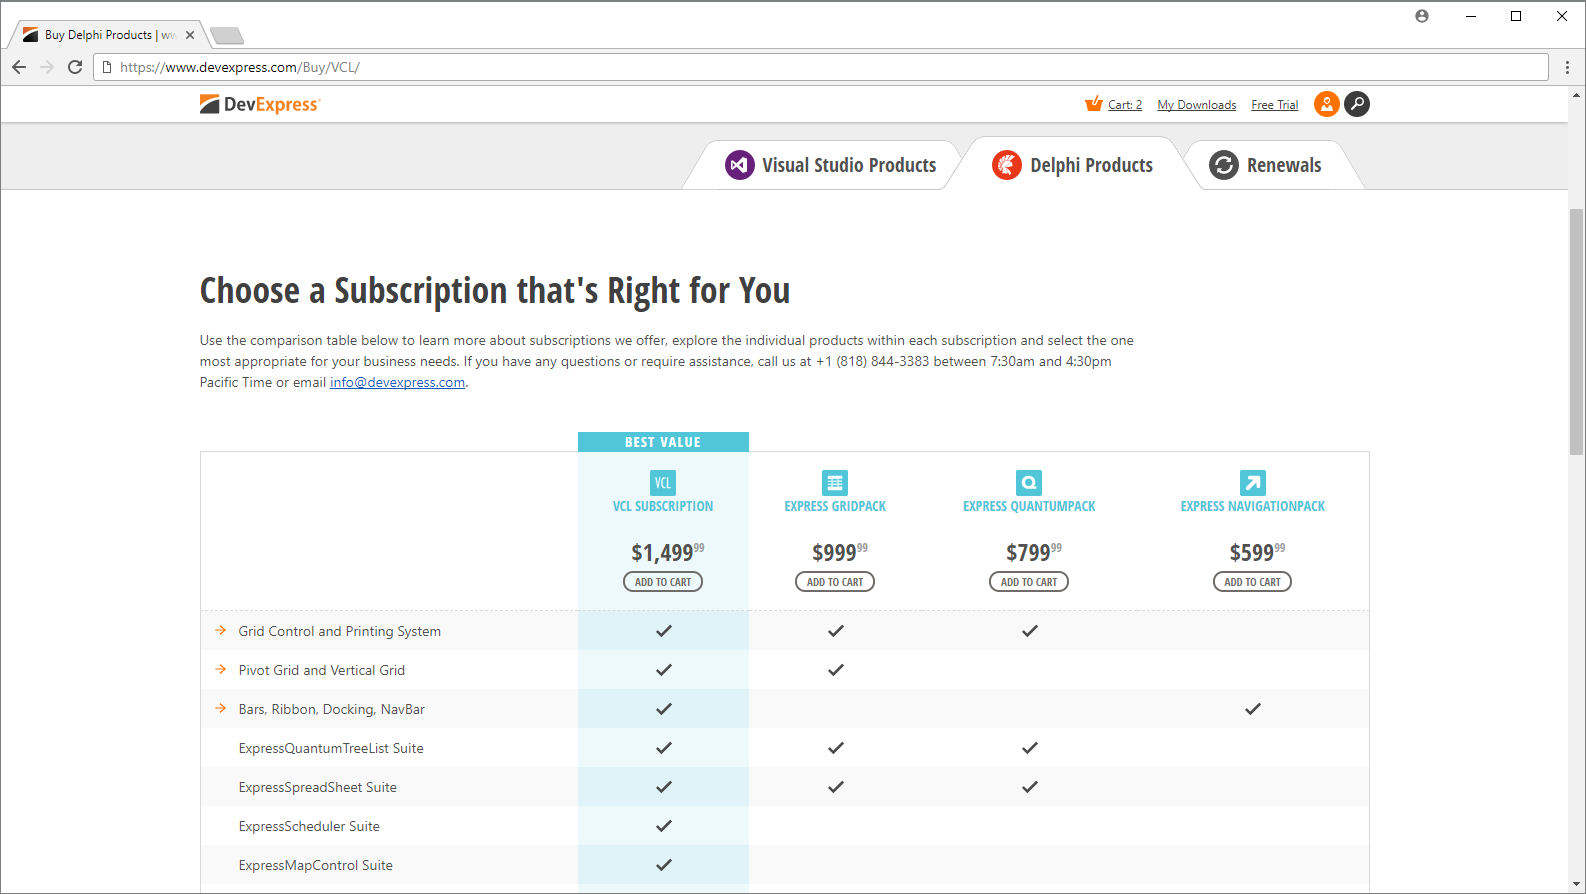Click the info@devexpress.com email link
This screenshot has height=894, width=1586.
point(397,383)
